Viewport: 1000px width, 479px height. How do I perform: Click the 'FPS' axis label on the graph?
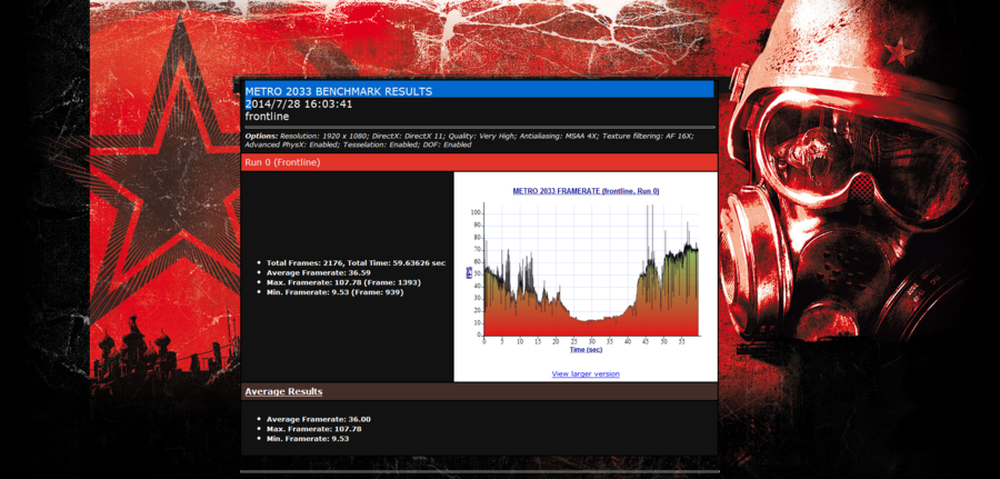click(x=470, y=274)
